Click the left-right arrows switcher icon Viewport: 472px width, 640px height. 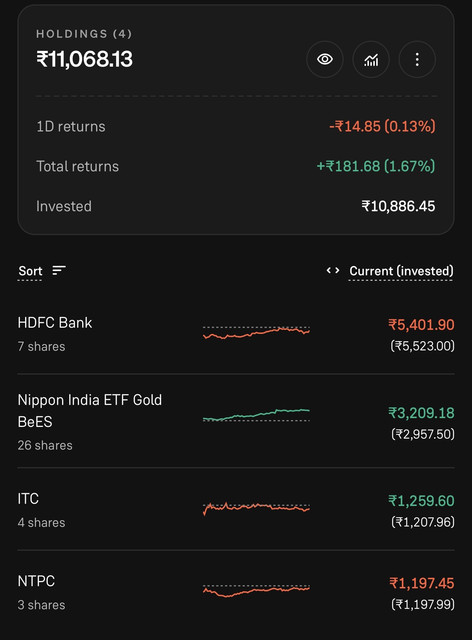point(333,270)
